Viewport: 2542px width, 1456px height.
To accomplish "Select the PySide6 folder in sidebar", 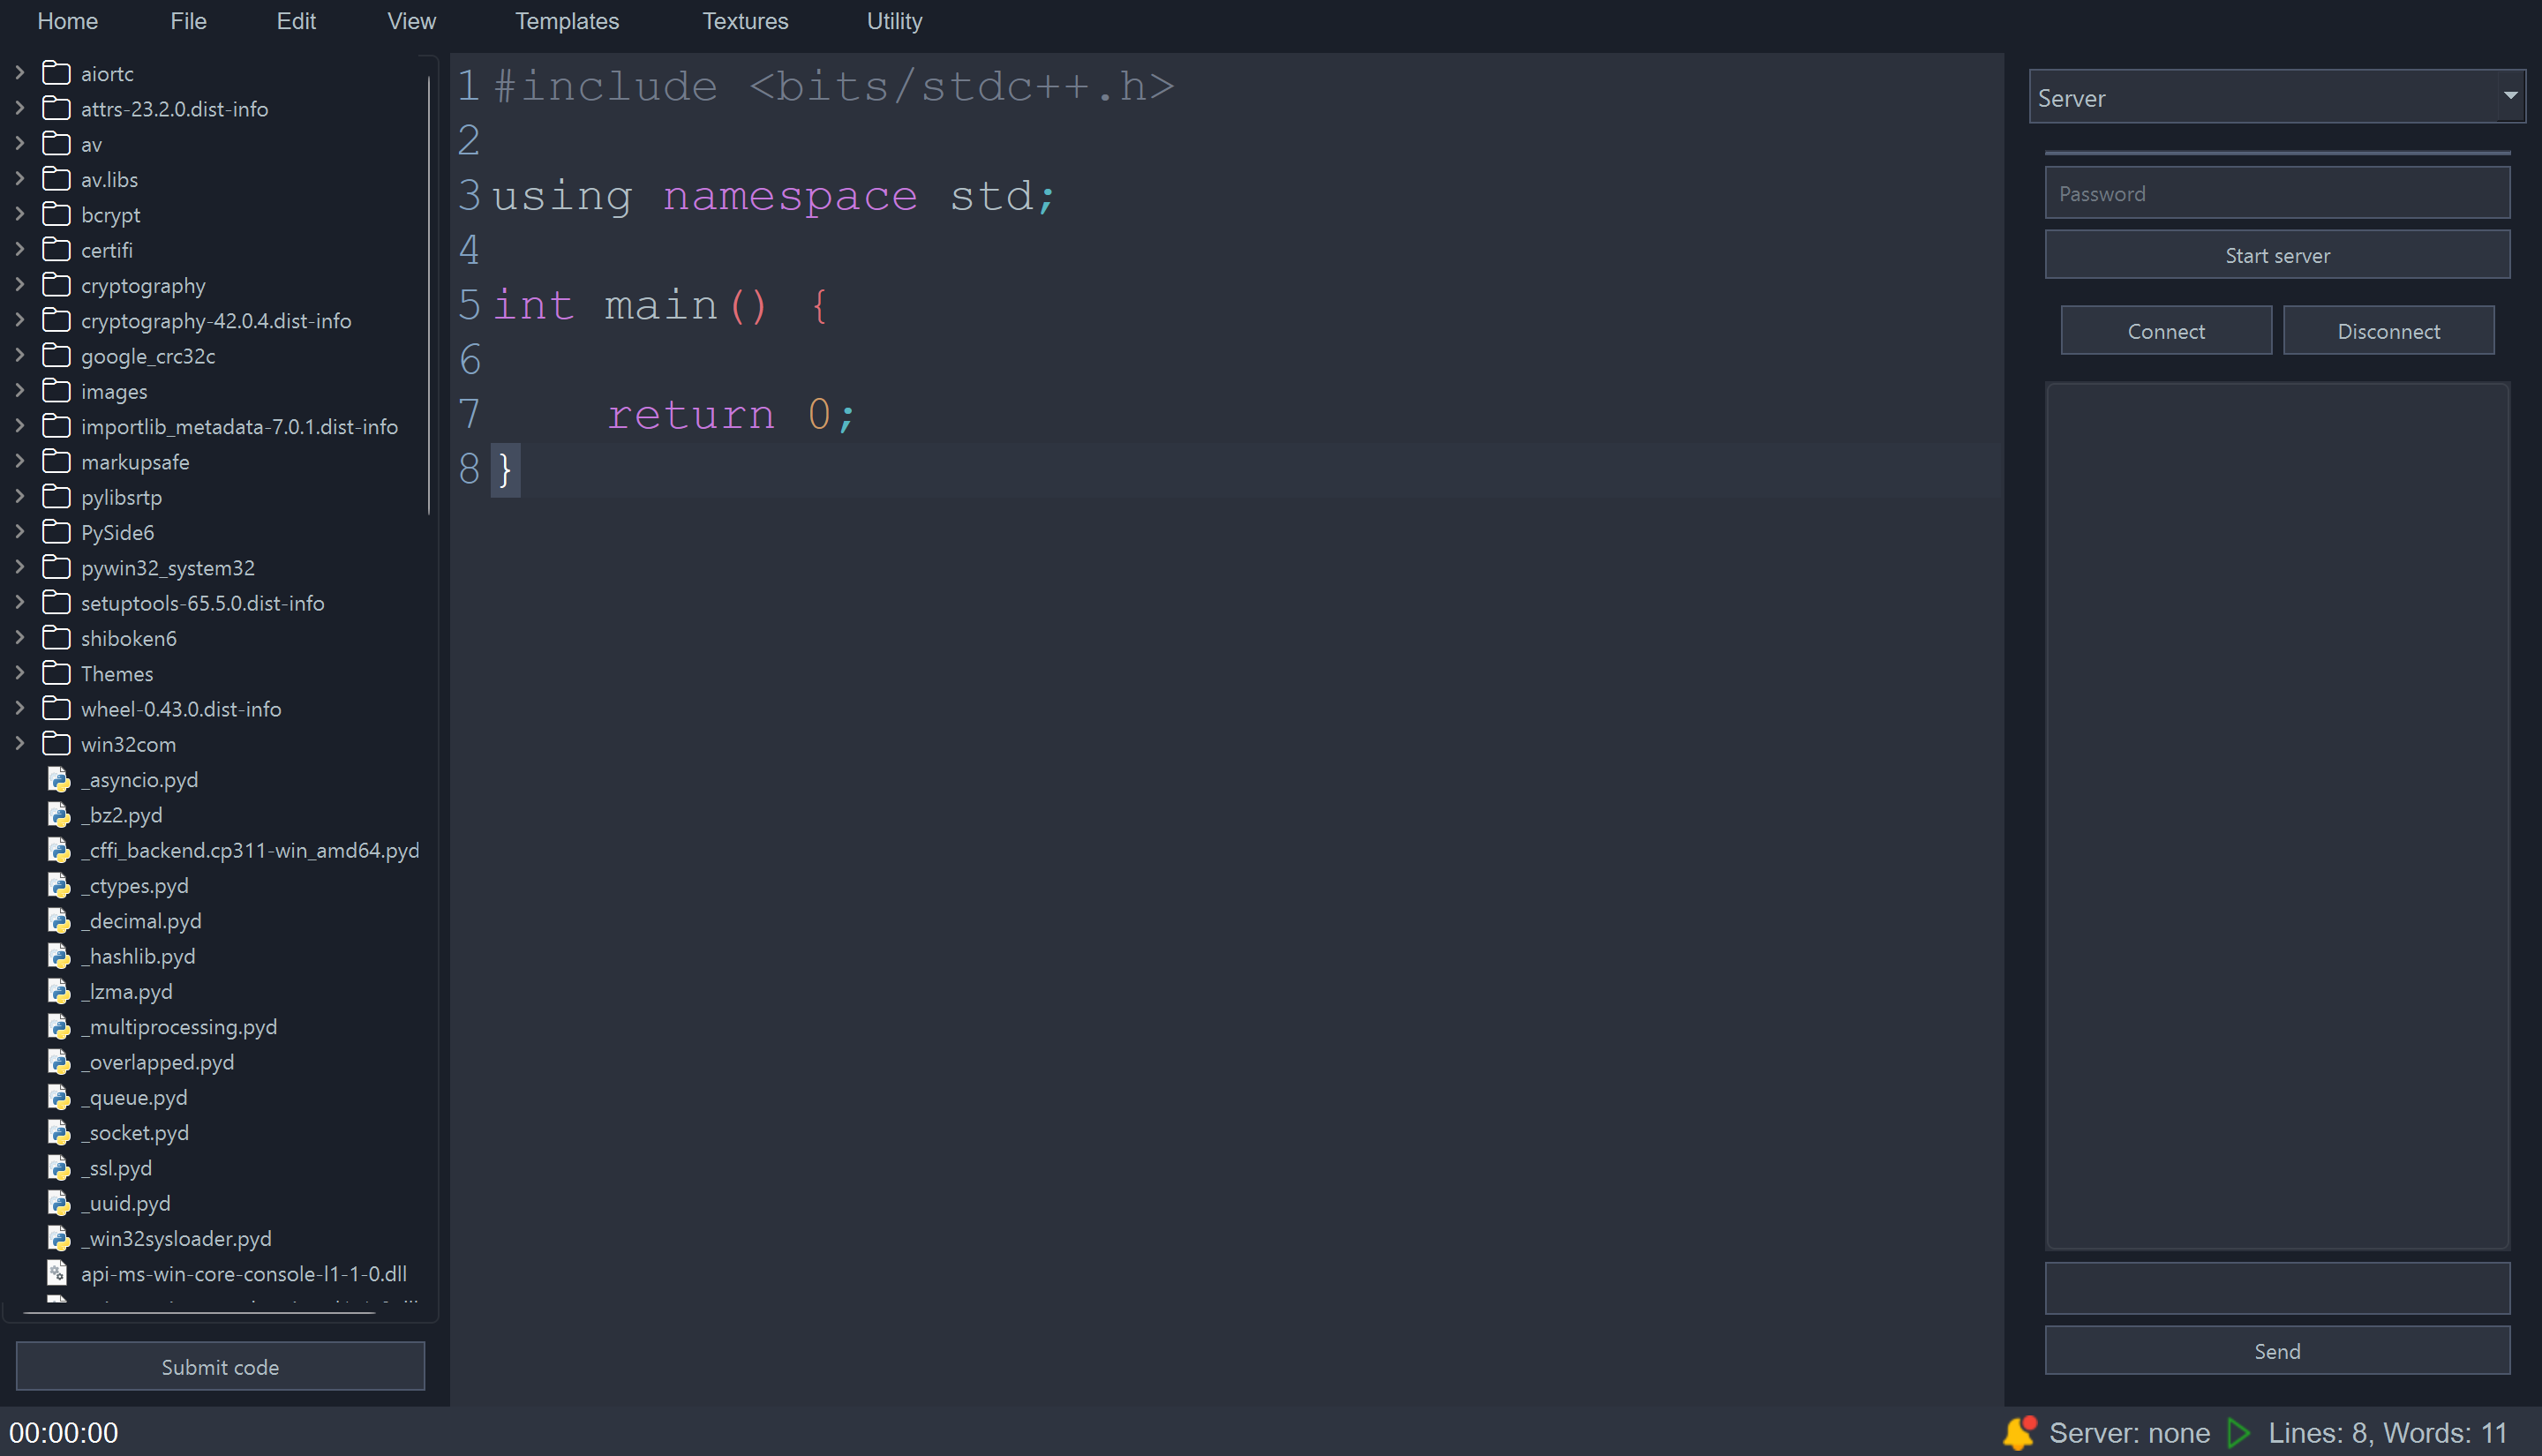I will [x=116, y=532].
